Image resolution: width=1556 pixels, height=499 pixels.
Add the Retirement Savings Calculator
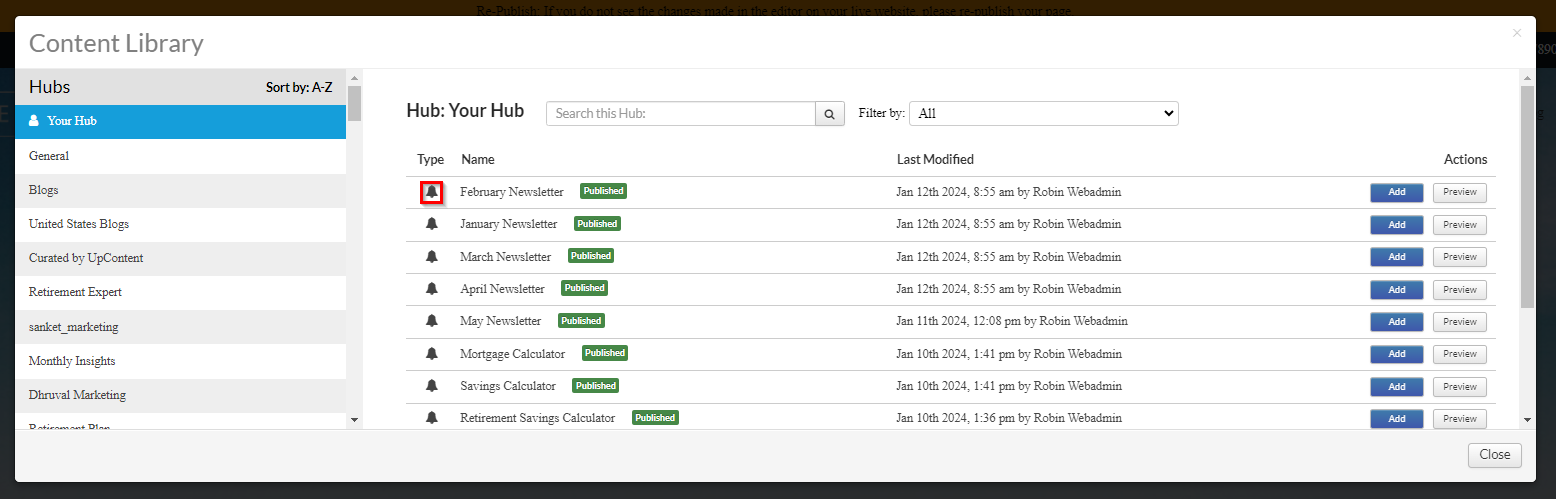click(x=1396, y=419)
